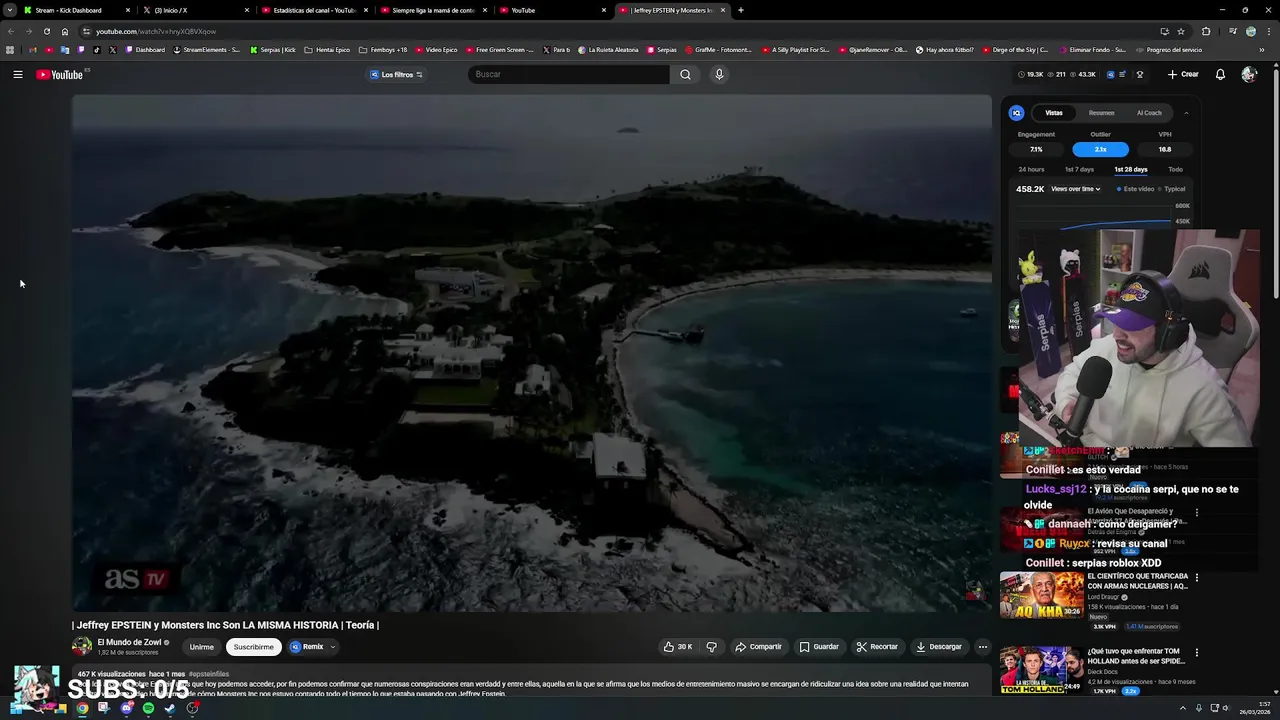Activate voice search microphone icon
Image resolution: width=1280 pixels, height=720 pixels.
coord(718,74)
